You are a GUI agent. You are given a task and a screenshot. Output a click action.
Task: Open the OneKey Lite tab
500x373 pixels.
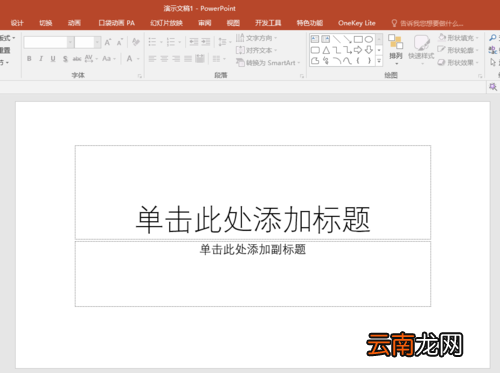357,23
